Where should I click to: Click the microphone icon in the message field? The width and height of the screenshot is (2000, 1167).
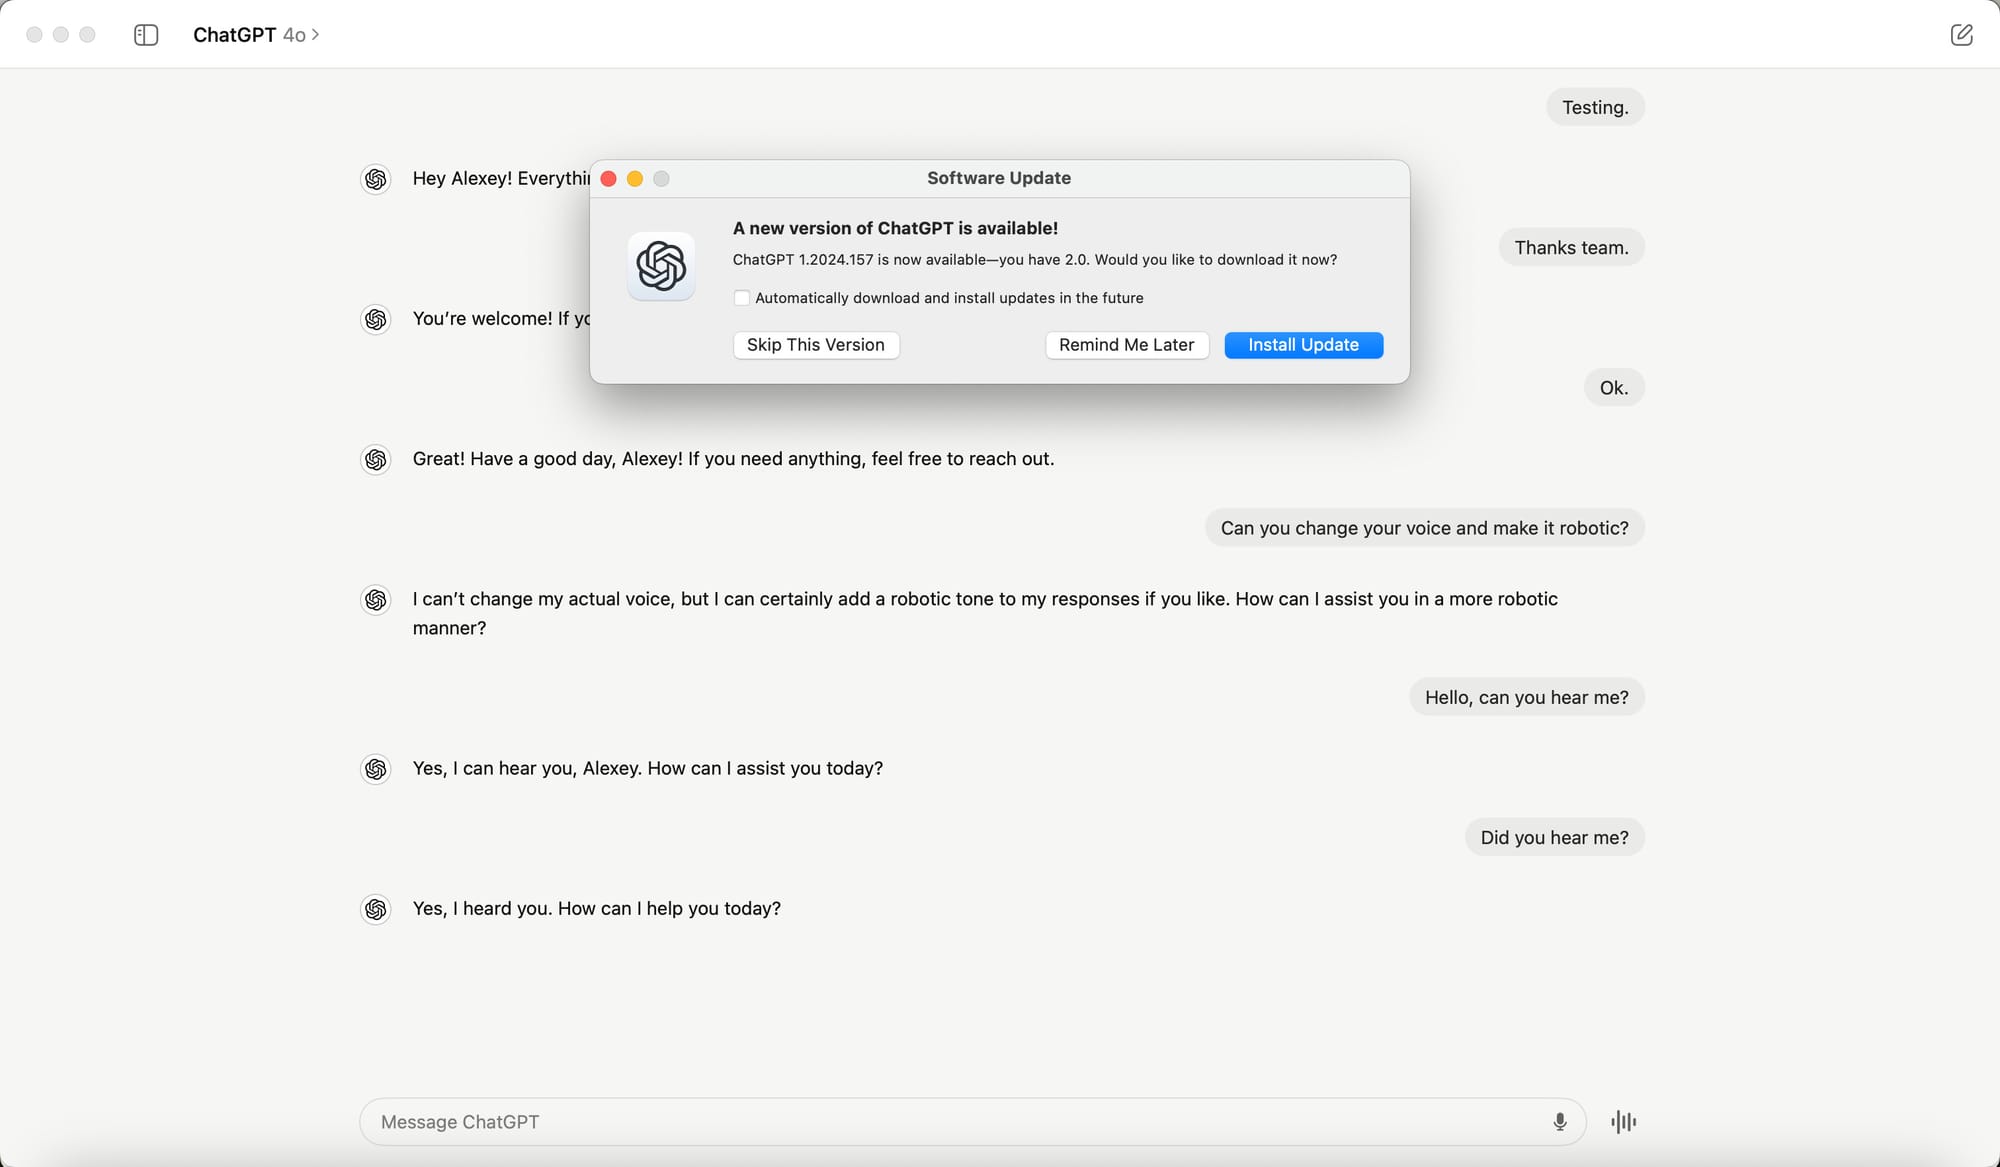[x=1558, y=1121]
